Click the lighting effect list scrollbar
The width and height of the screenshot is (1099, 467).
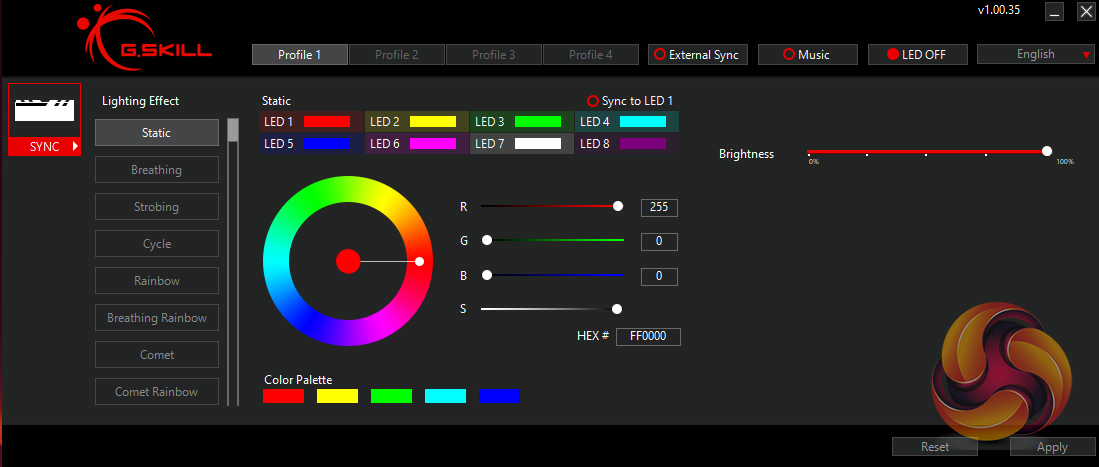232,131
